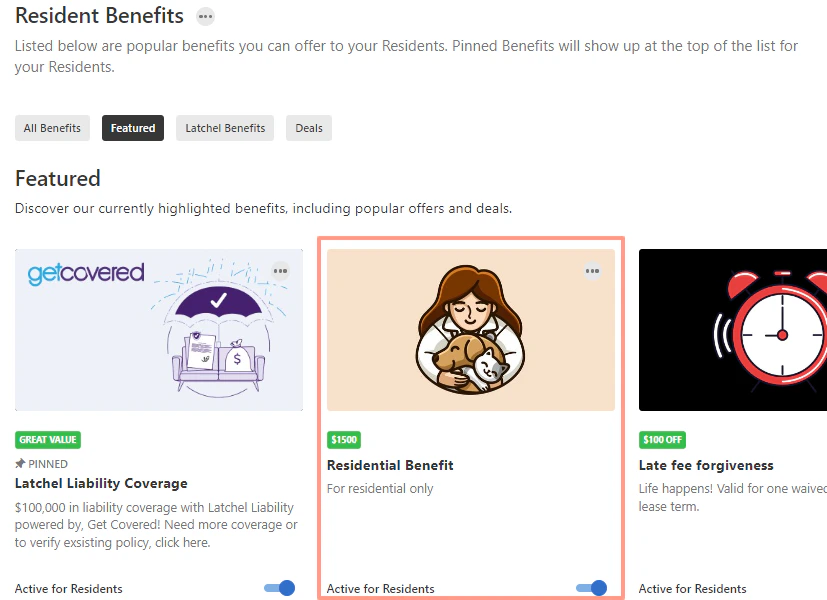827x600 pixels.
Task: Click the umbrella insurance card image
Action: point(159,330)
